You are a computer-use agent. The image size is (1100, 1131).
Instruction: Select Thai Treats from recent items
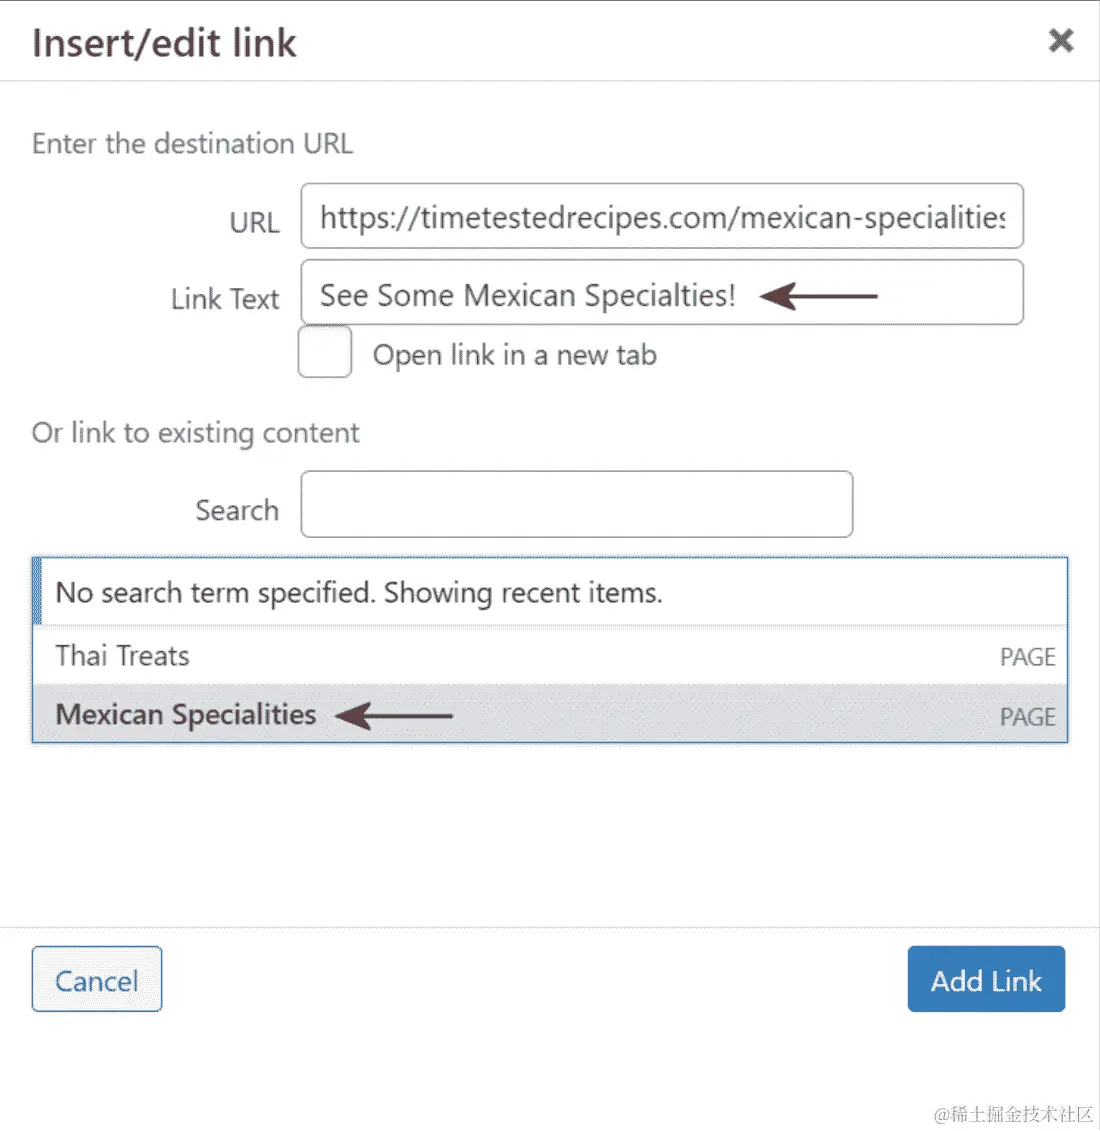122,656
